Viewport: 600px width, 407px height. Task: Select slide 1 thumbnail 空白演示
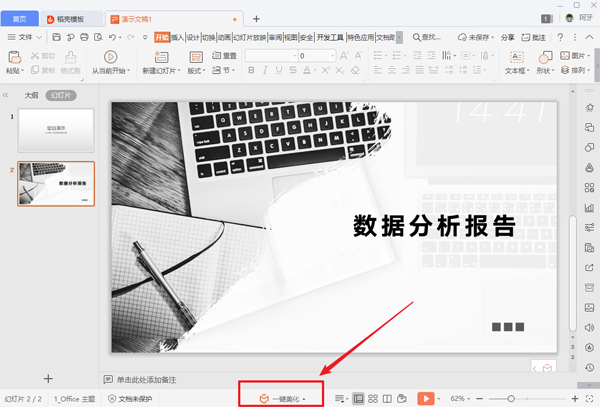pos(56,130)
